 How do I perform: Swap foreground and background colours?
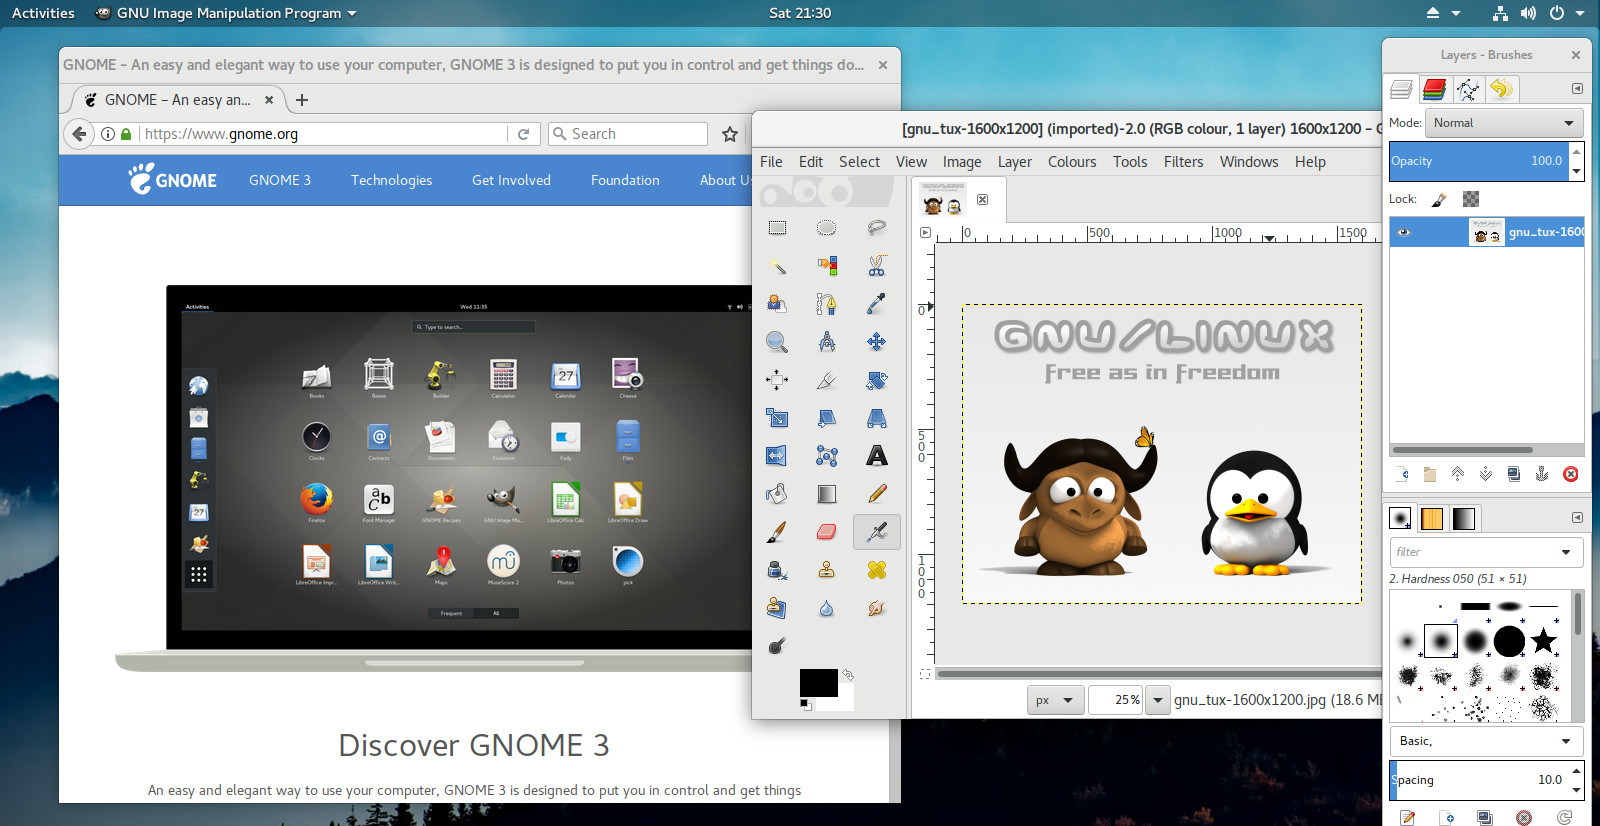coord(848,675)
